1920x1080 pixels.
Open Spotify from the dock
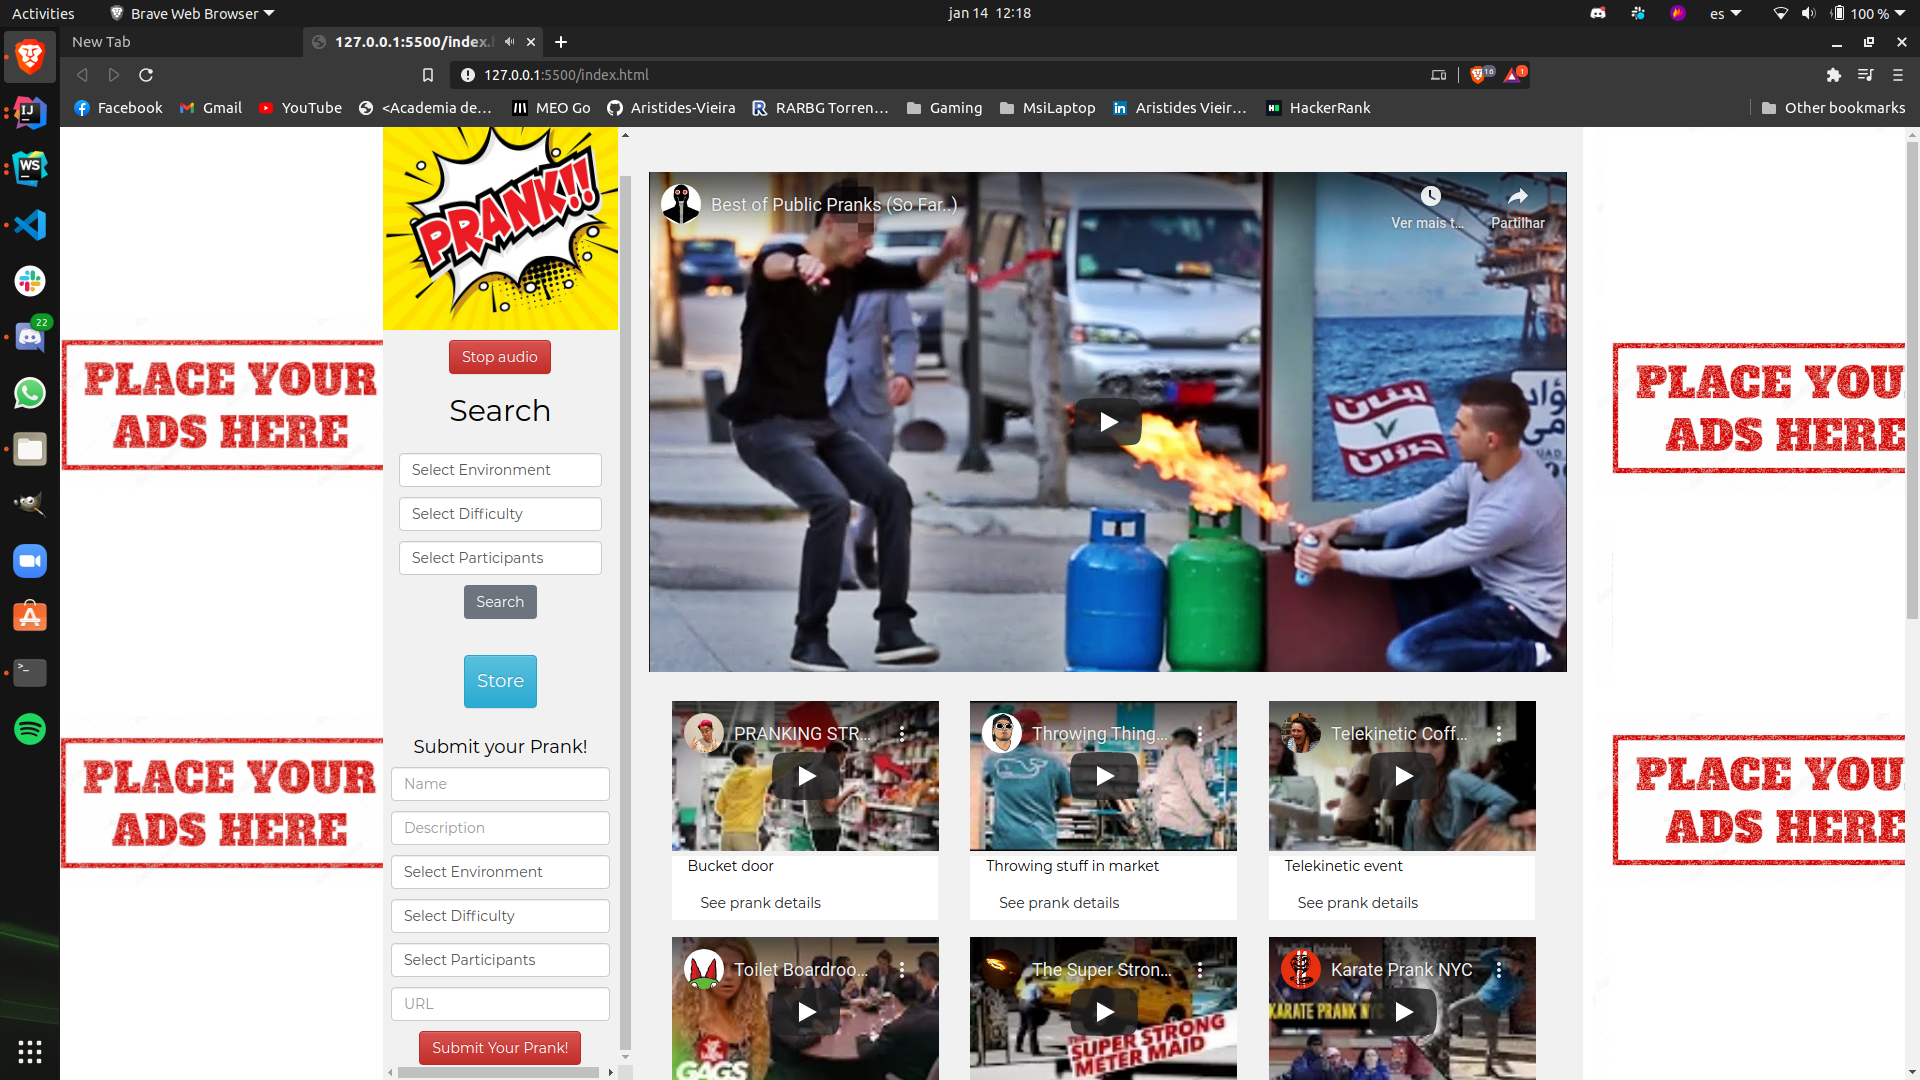coord(30,729)
